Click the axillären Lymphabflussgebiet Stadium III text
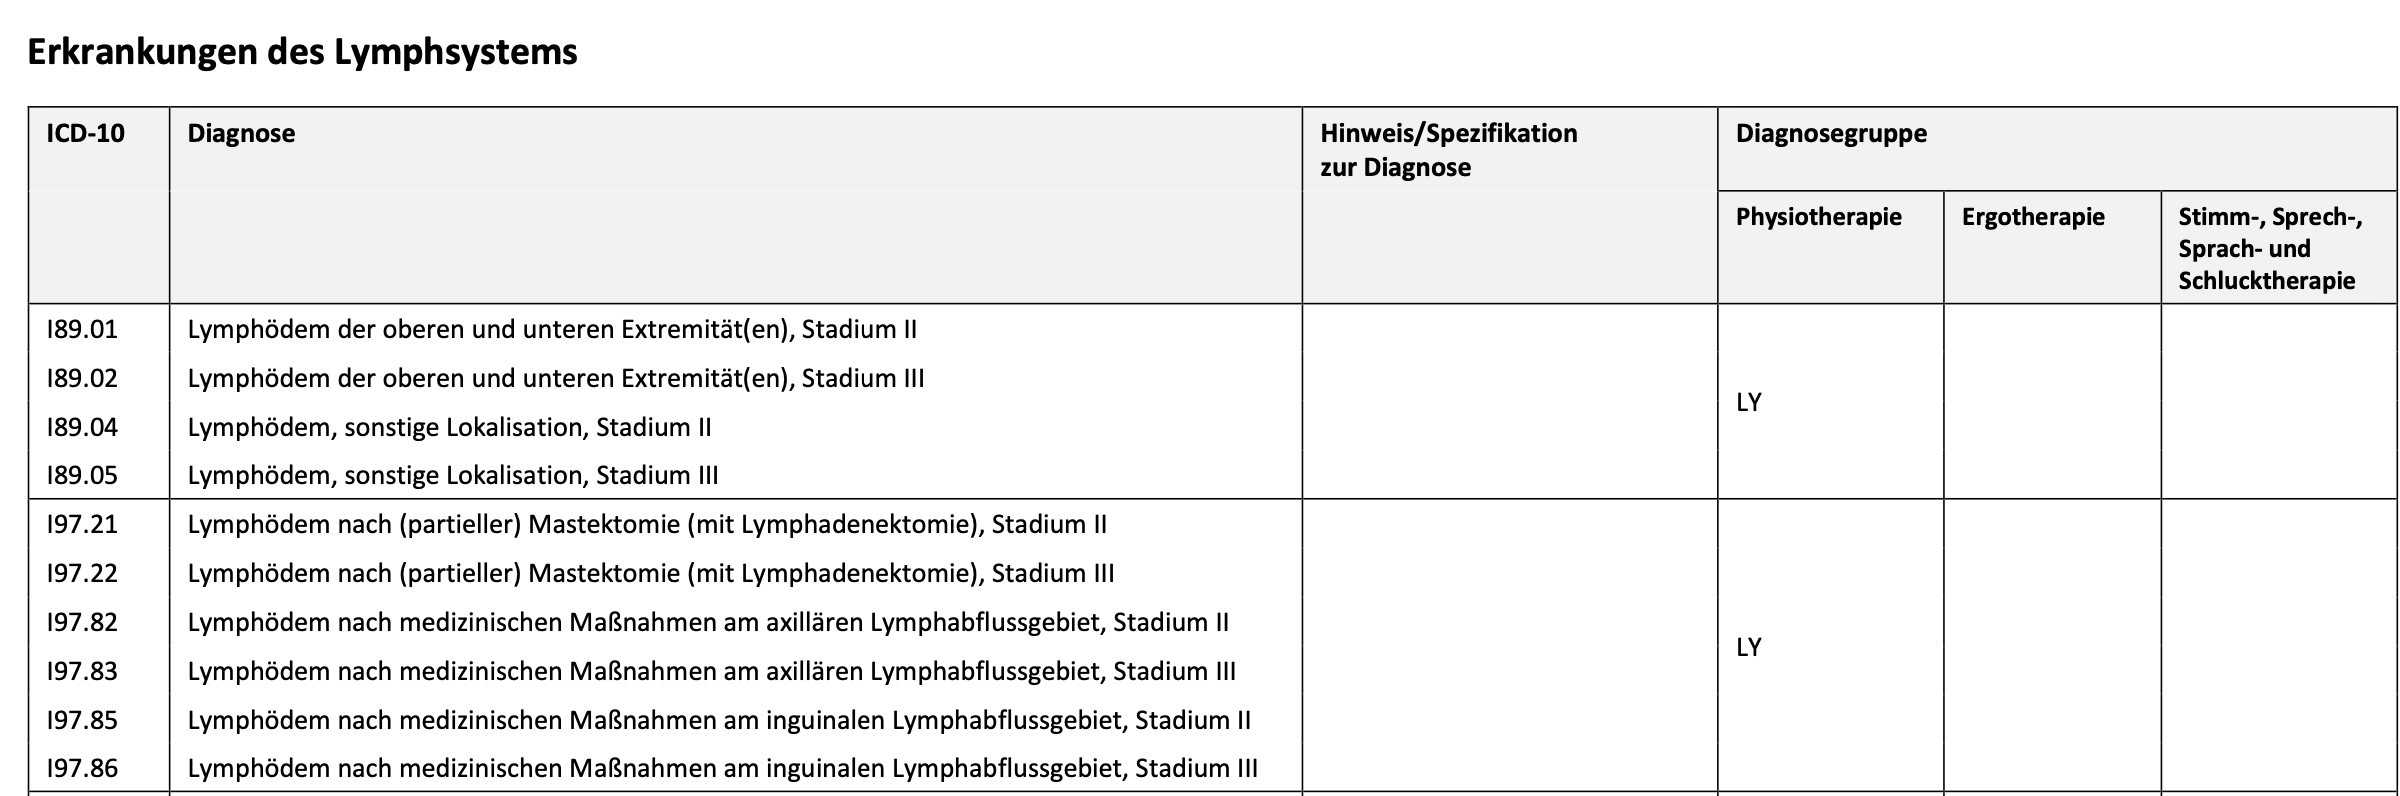The height and width of the screenshot is (796, 2400). click(711, 671)
